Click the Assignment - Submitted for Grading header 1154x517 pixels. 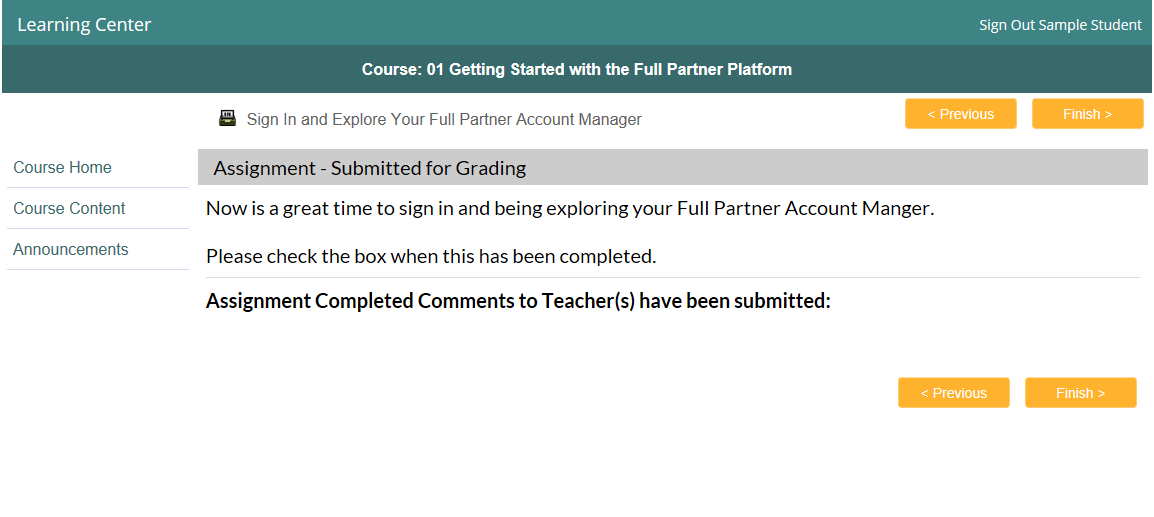tap(673, 167)
